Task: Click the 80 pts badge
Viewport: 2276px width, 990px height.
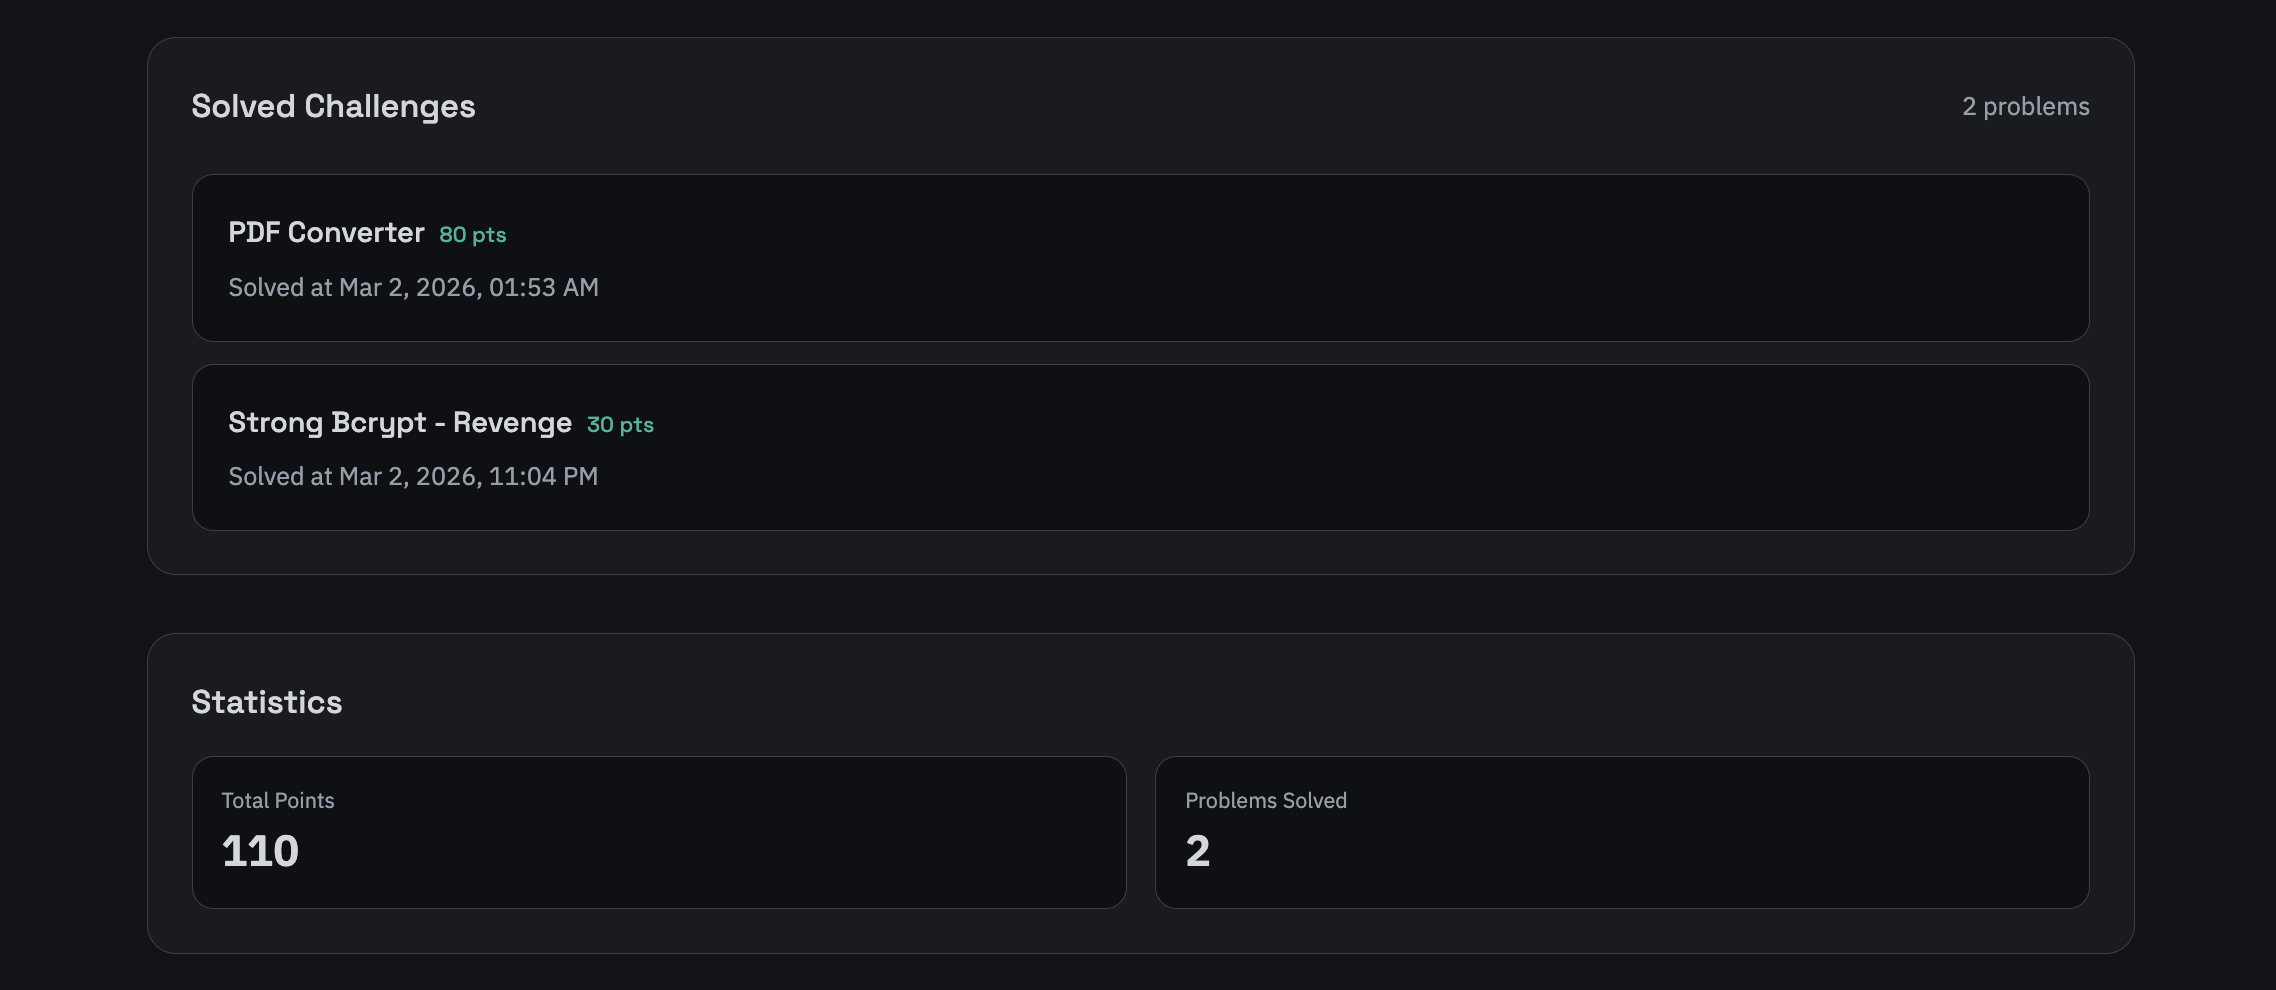Action: [472, 235]
